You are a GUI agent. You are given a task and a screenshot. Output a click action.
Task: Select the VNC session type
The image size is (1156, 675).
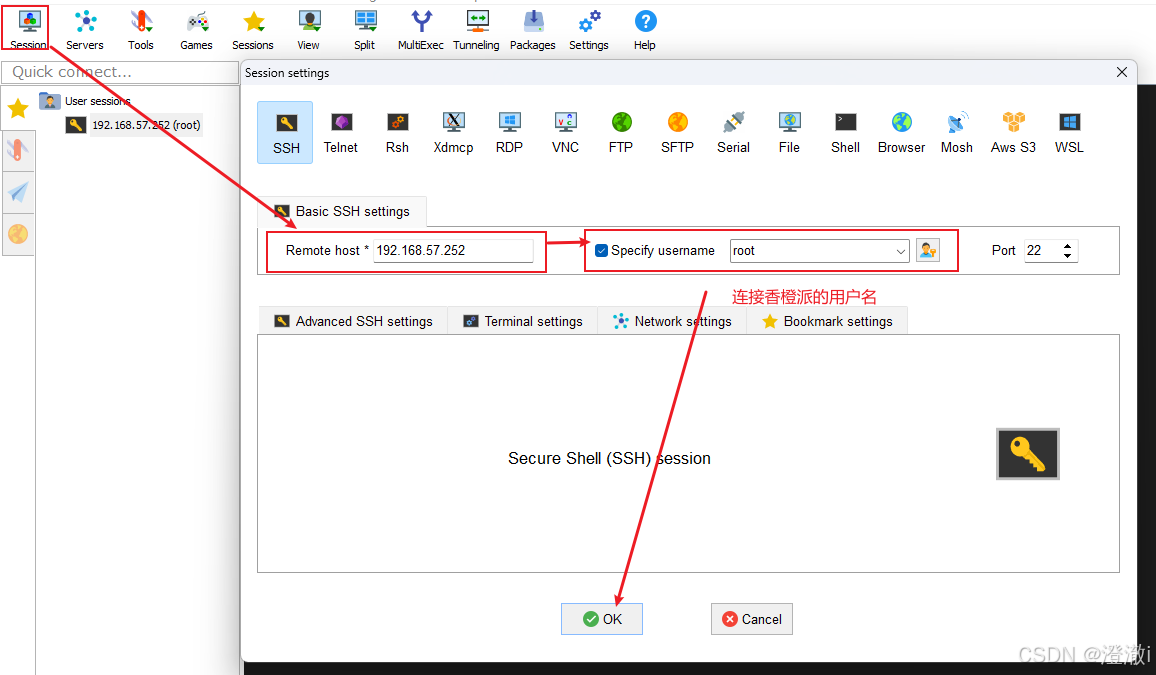click(565, 133)
